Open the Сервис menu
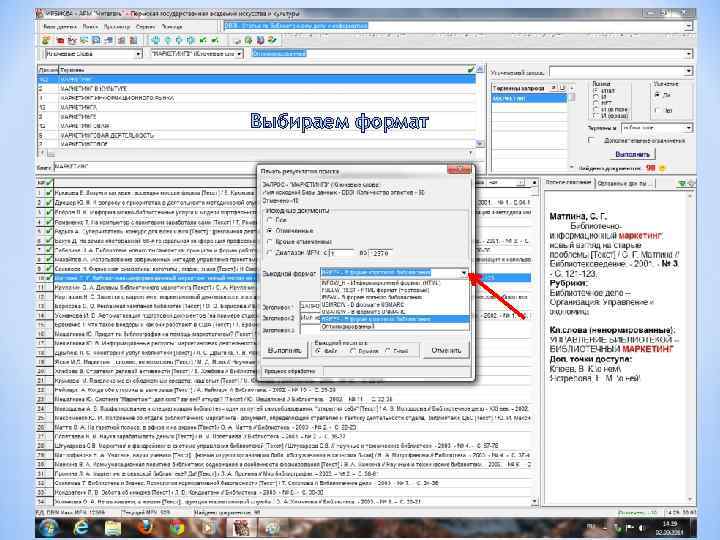The height and width of the screenshot is (540, 720). pyautogui.click(x=146, y=27)
